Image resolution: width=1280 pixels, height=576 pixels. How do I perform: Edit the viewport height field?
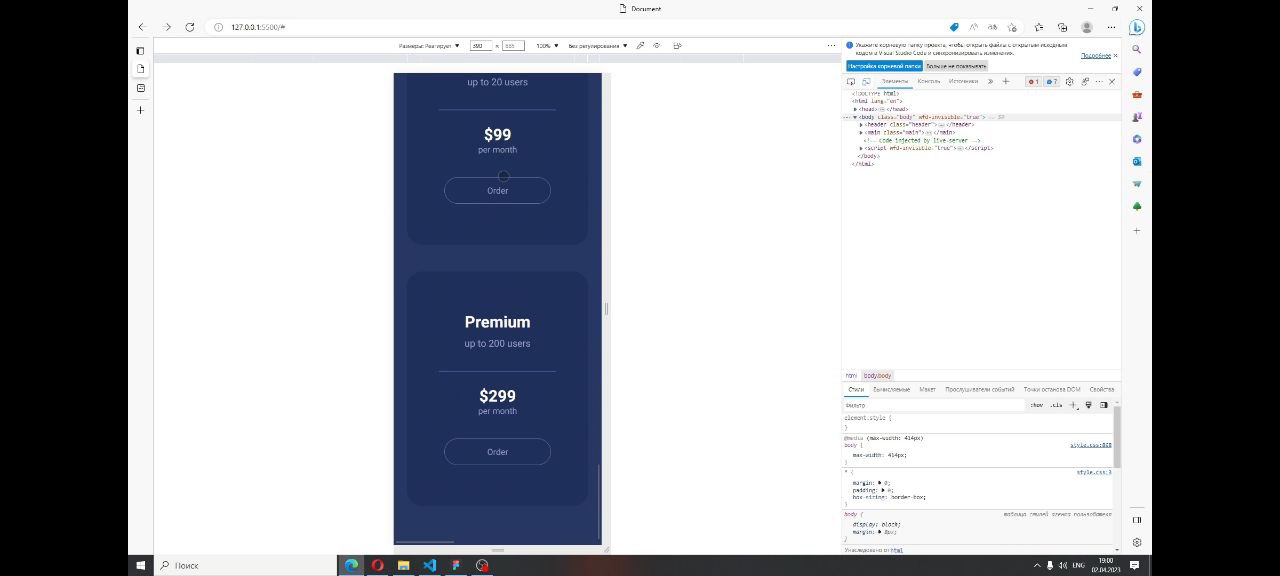tap(513, 46)
